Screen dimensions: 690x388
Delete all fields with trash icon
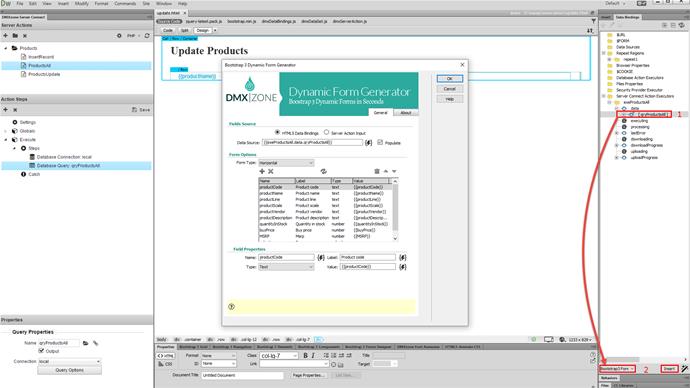click(x=377, y=172)
